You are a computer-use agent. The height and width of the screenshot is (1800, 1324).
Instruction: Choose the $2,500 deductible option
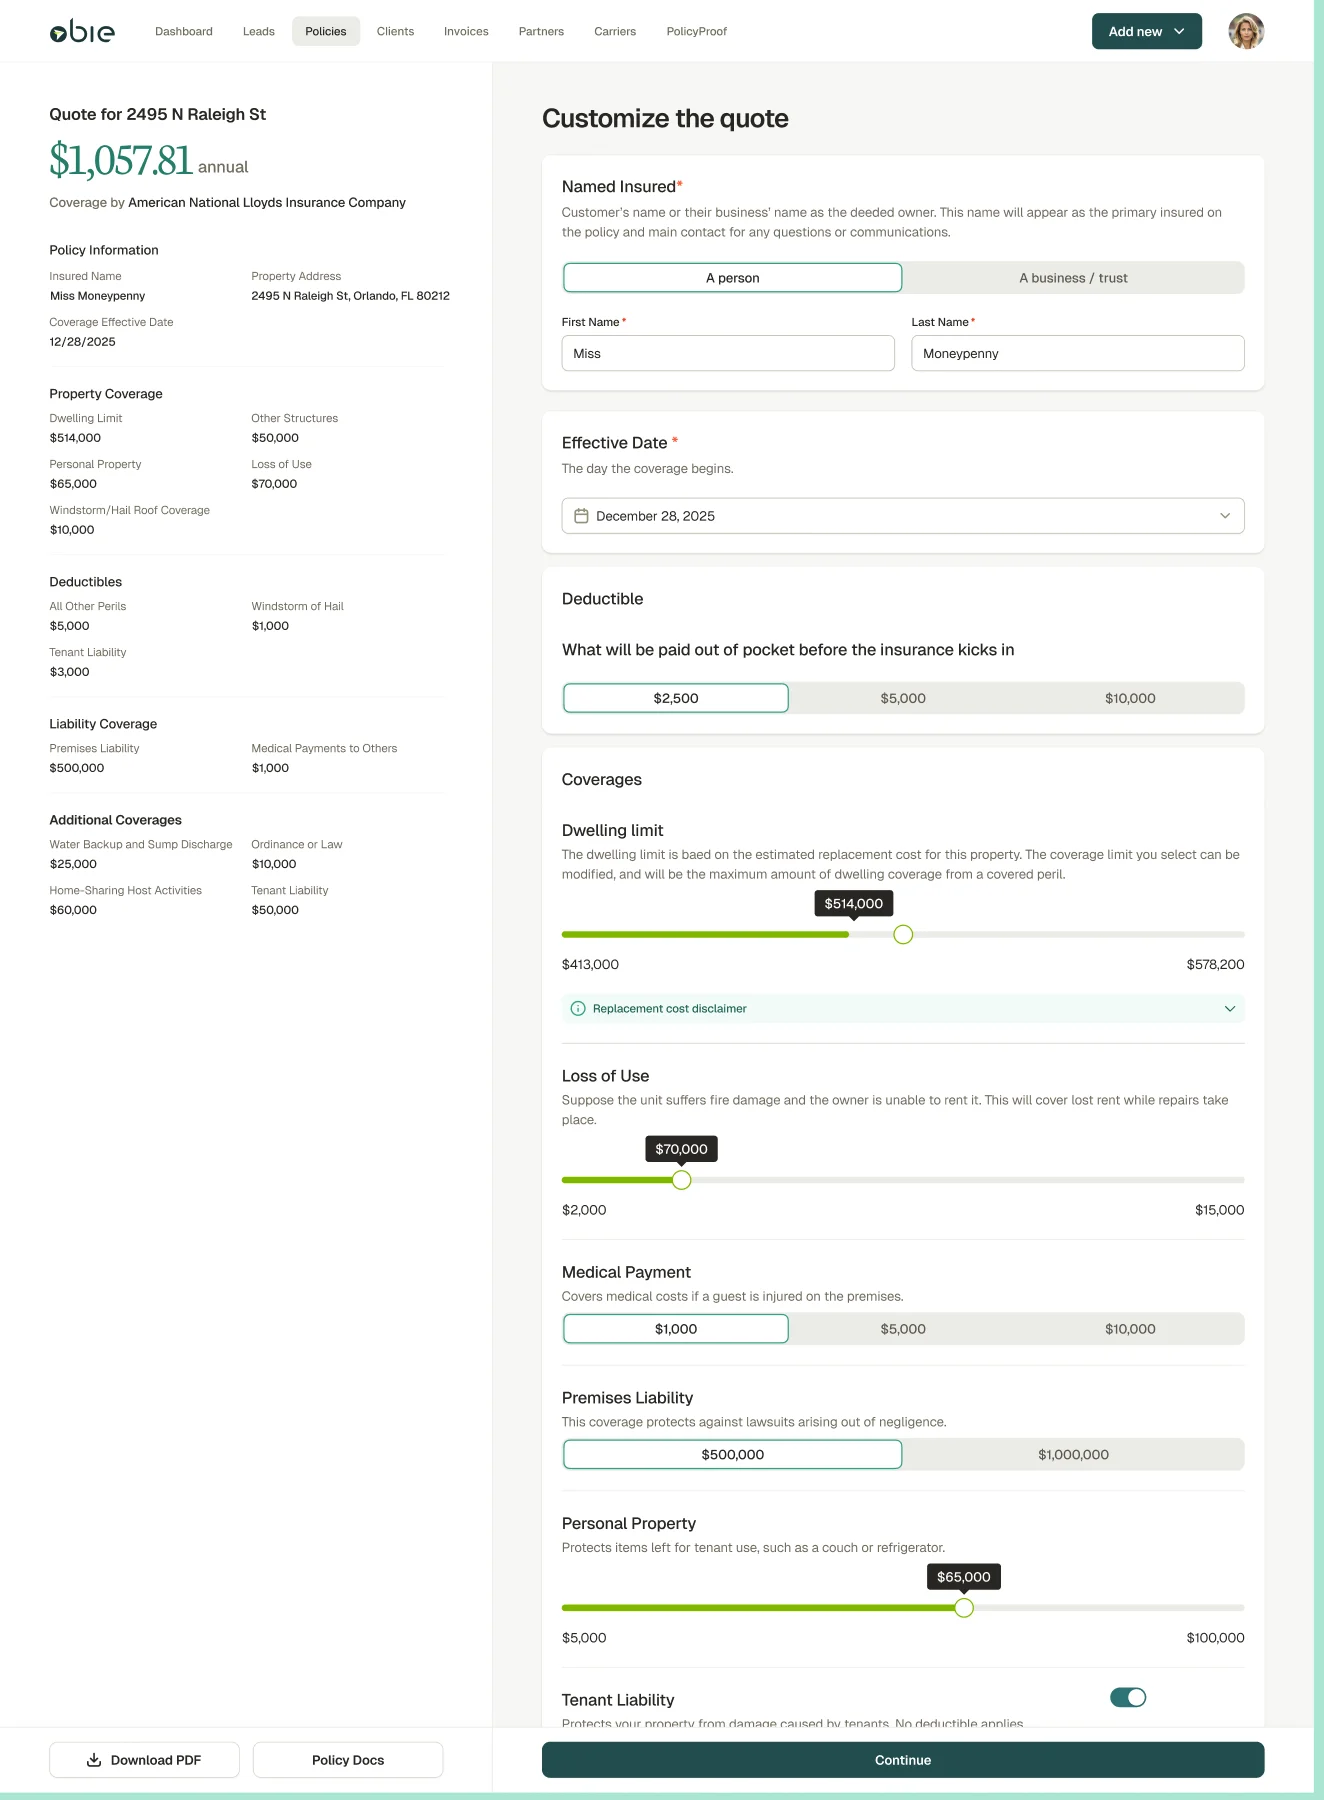tap(676, 698)
